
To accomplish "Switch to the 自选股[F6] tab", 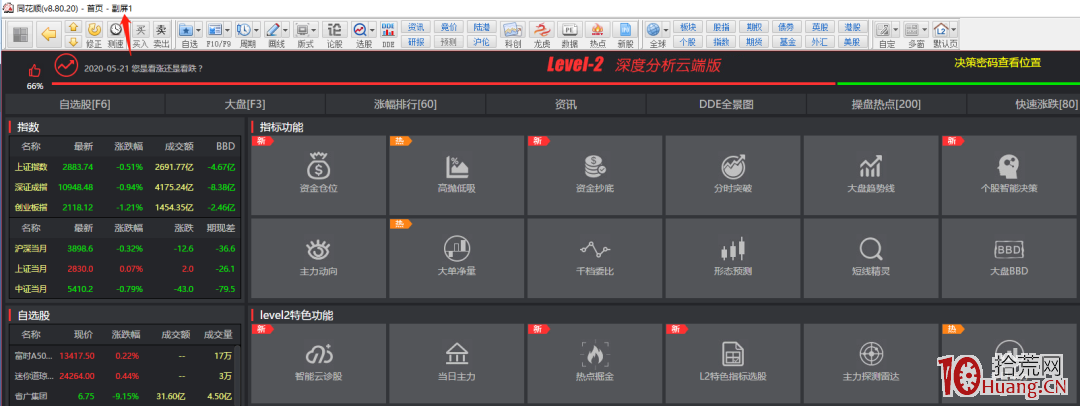I will (85, 105).
